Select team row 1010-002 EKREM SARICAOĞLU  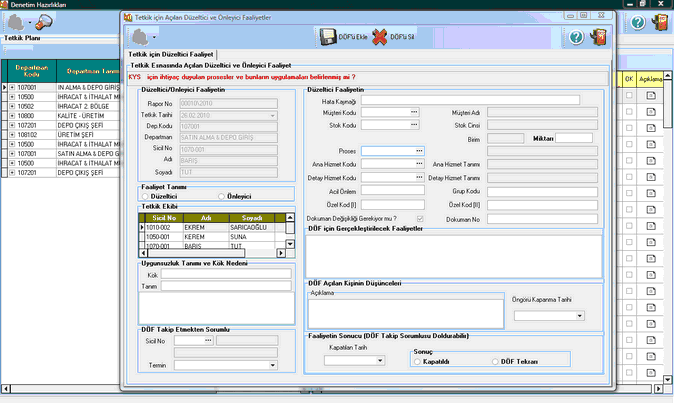(212, 227)
